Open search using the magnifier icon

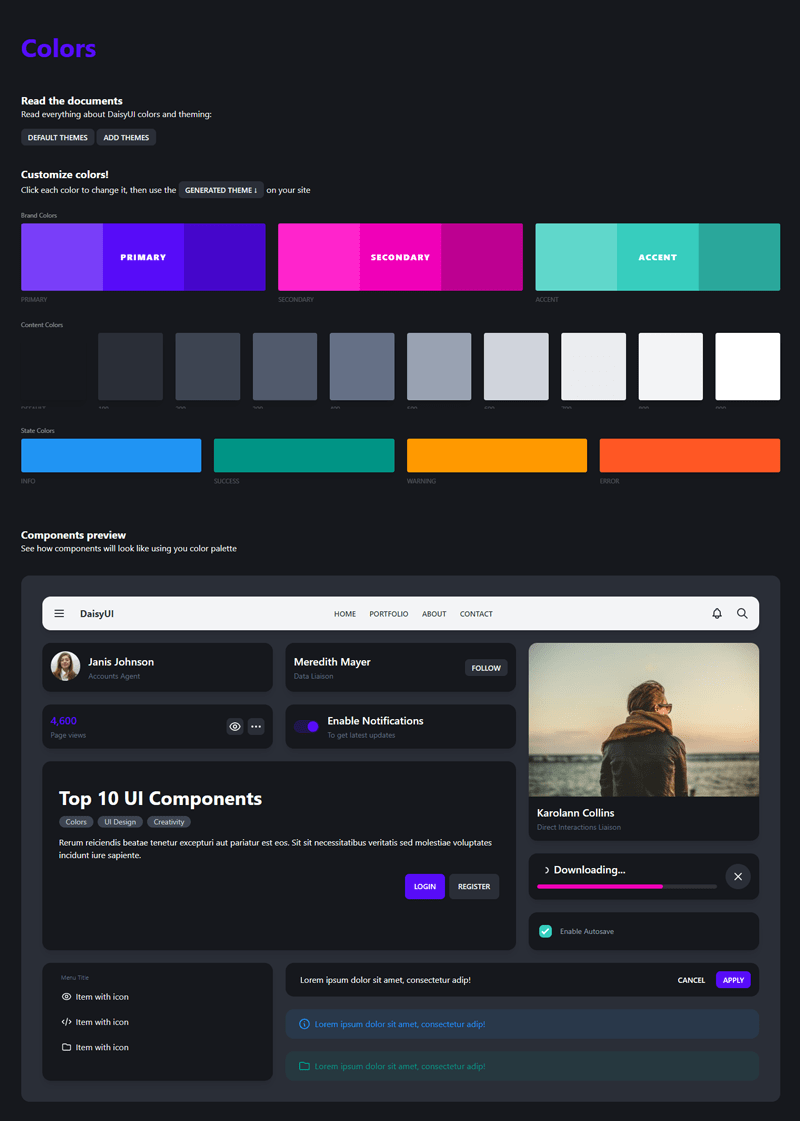coord(742,613)
